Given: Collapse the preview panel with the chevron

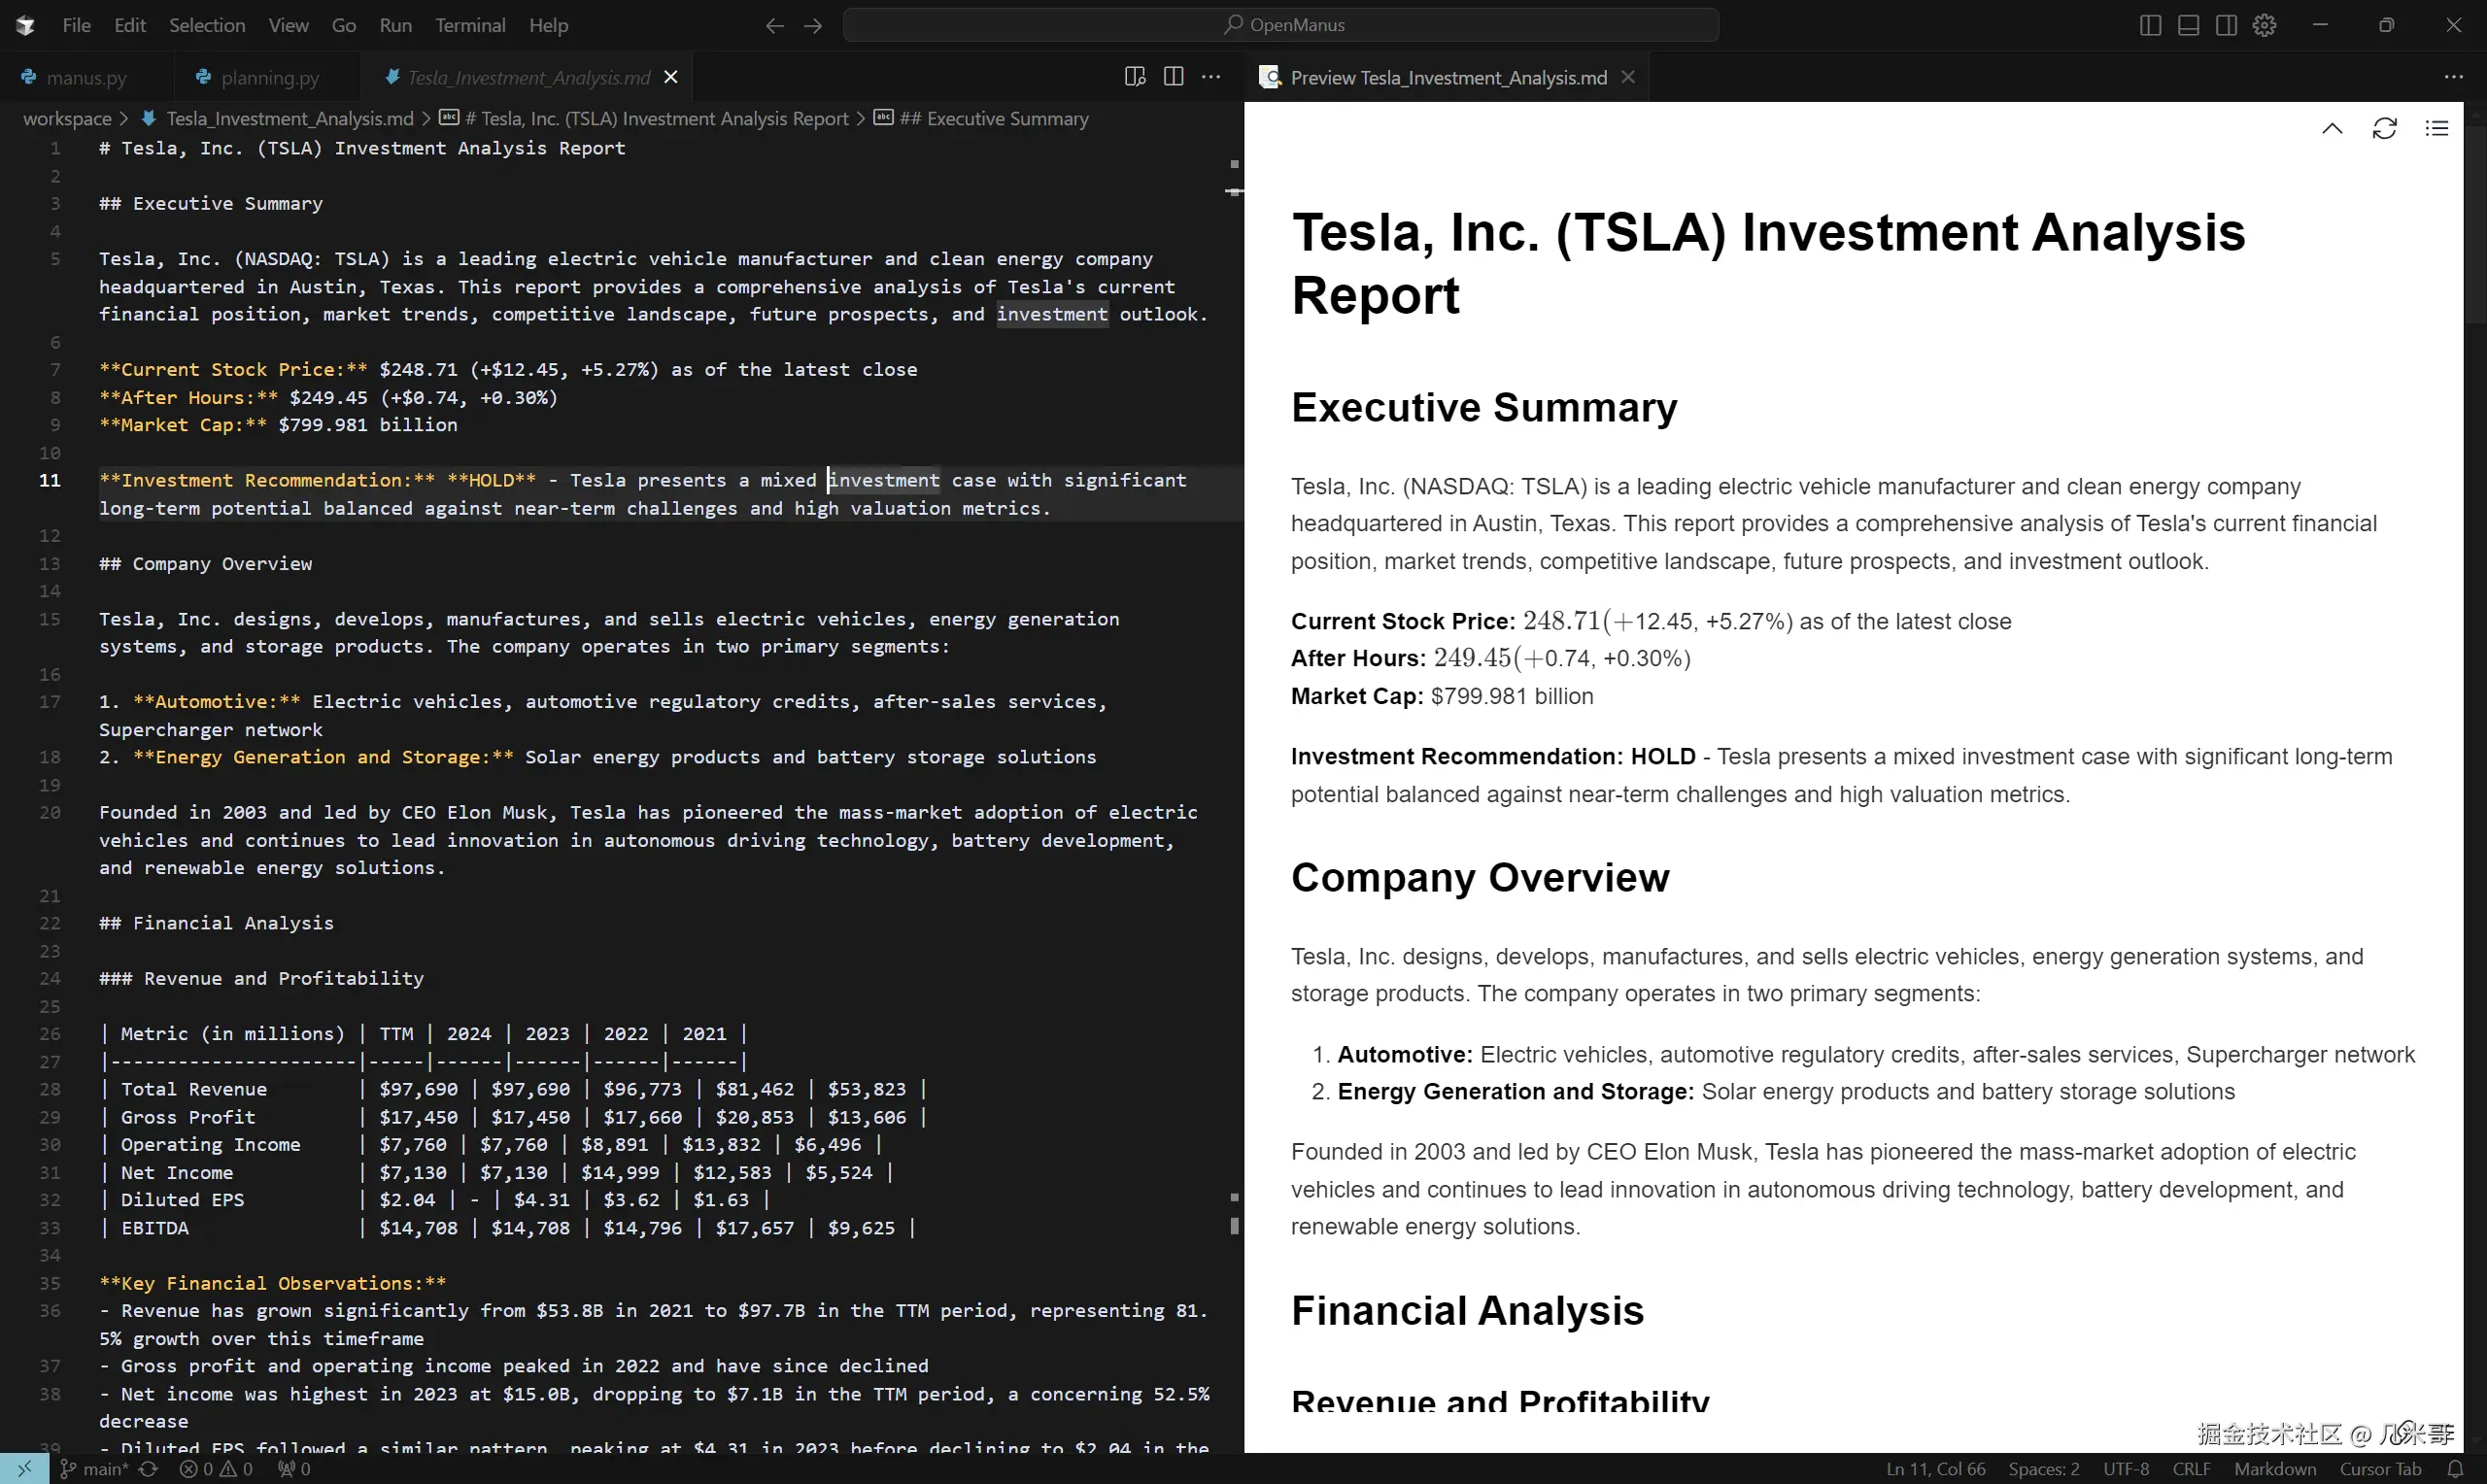Looking at the screenshot, I should [x=2332, y=128].
